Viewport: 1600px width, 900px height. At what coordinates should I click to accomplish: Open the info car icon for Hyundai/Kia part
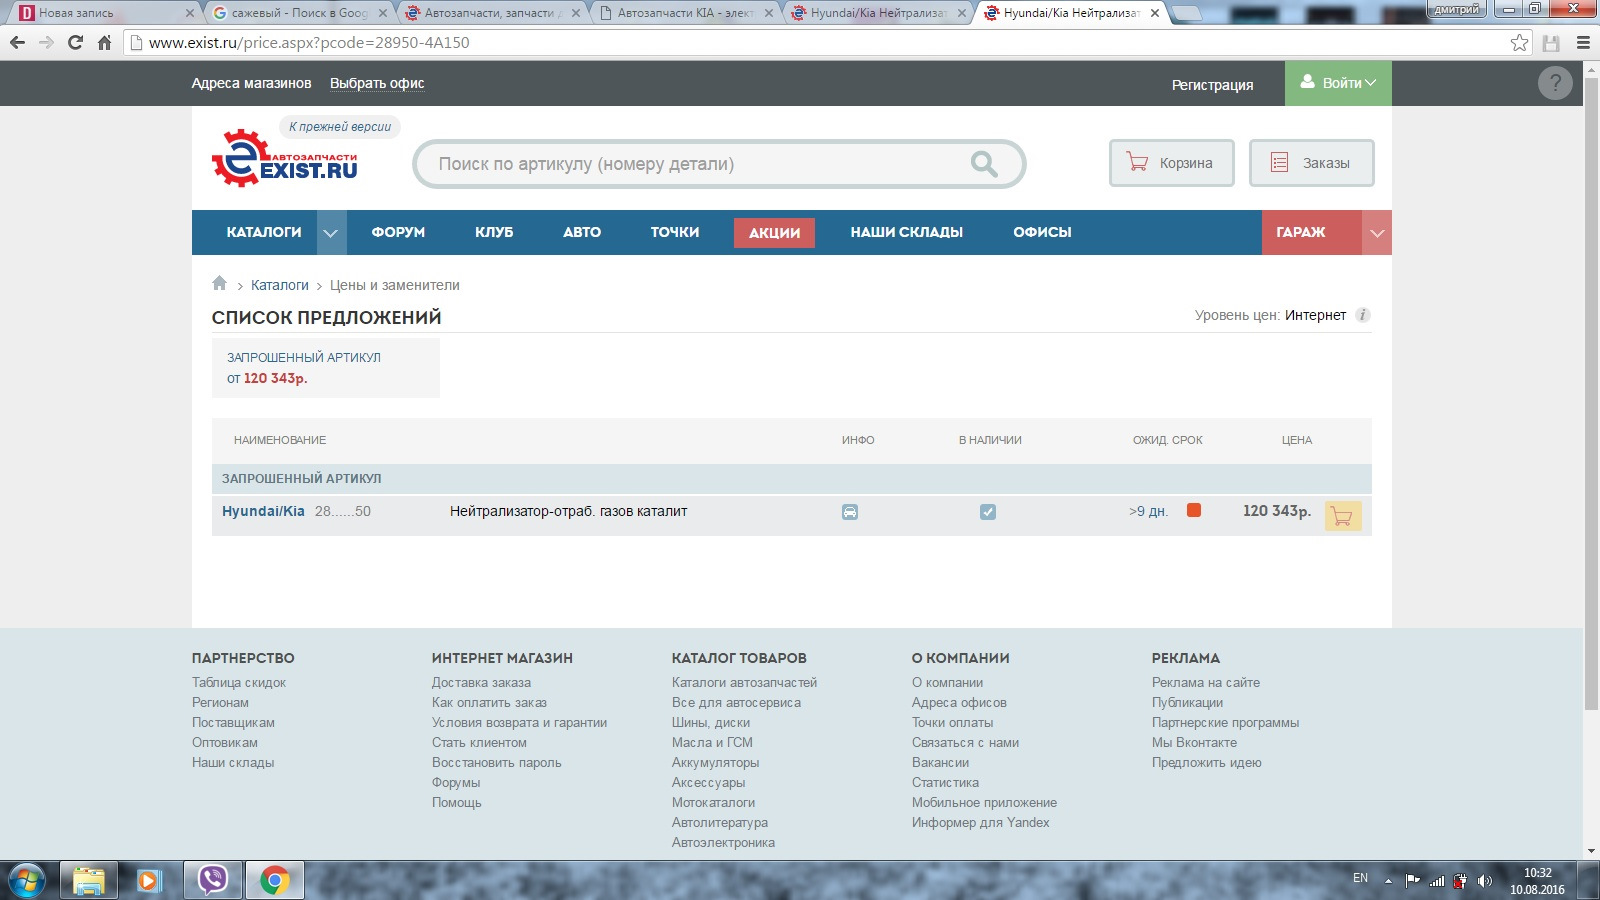(x=850, y=512)
